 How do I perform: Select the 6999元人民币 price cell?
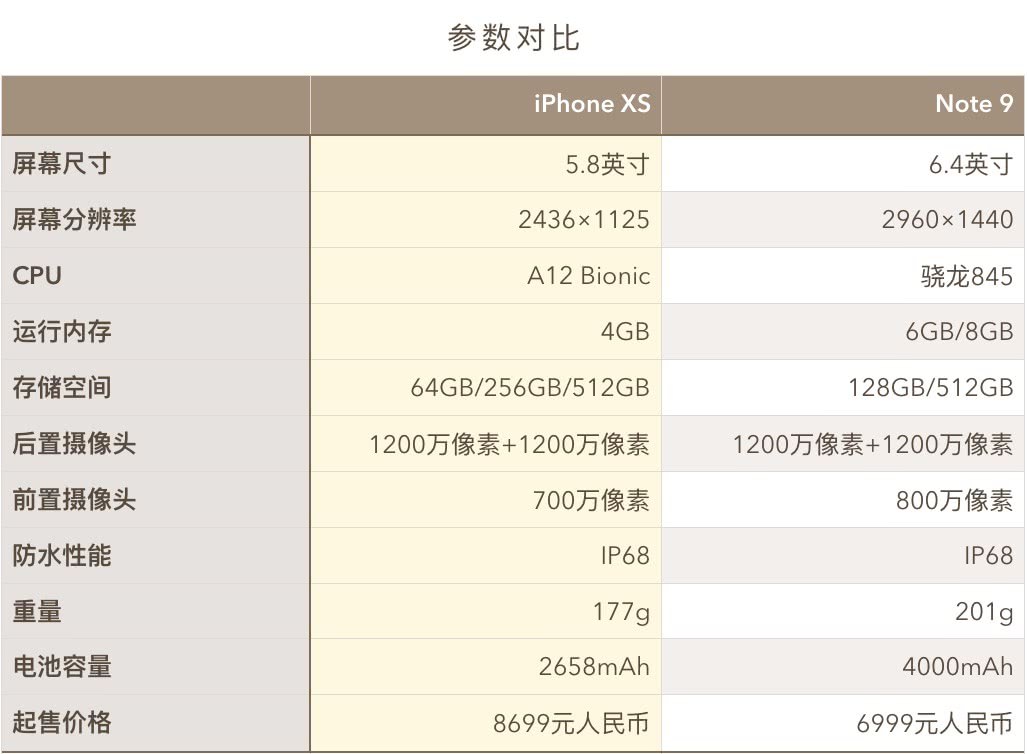[x=934, y=723]
